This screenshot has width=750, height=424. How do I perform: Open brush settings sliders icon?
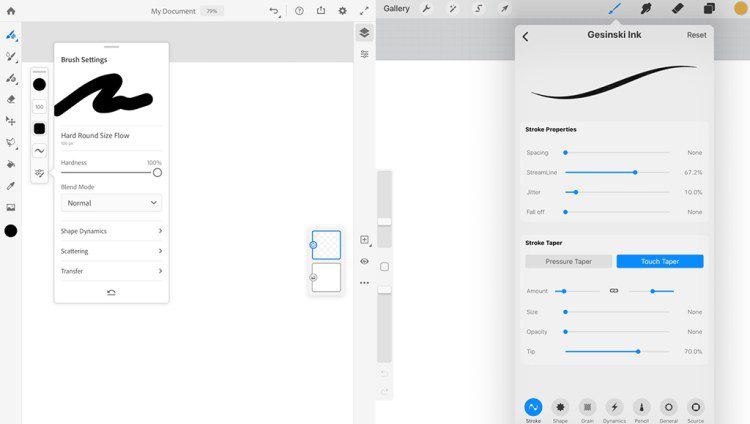(39, 173)
